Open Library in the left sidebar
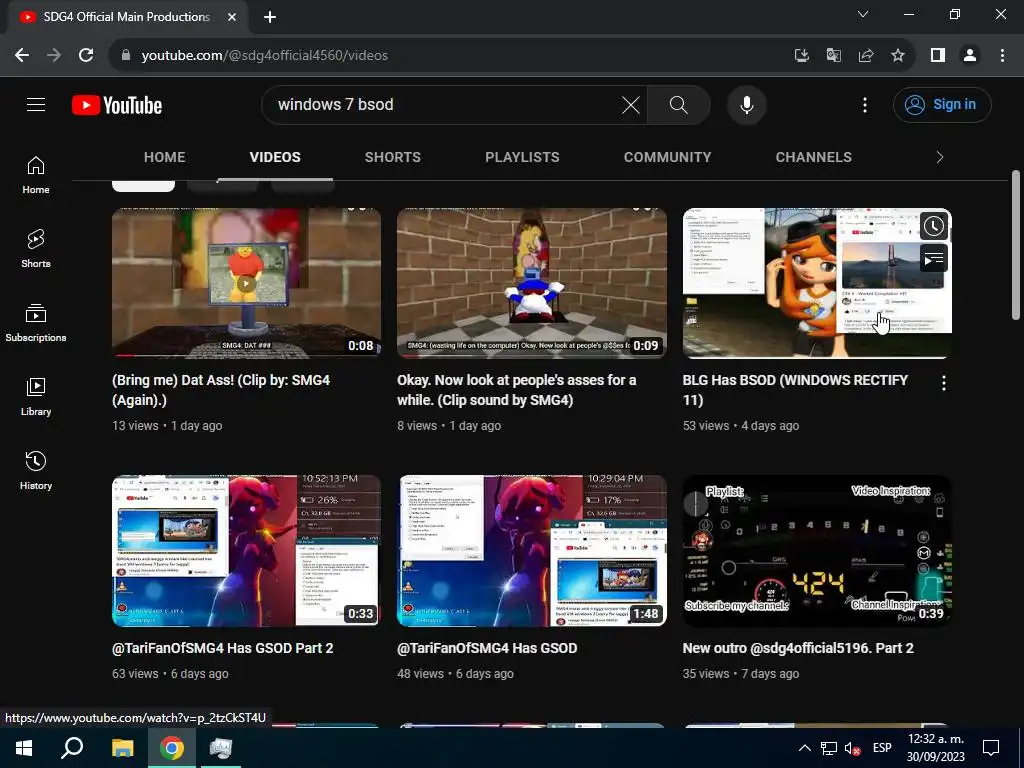 click(36, 396)
